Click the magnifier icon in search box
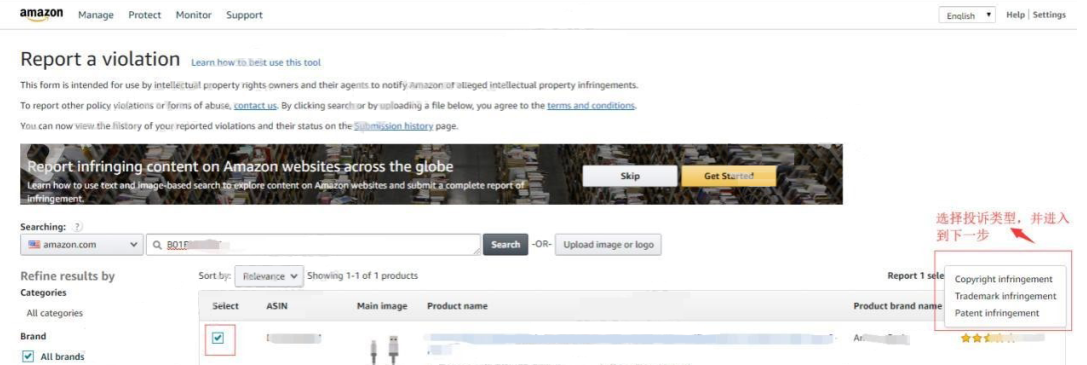 [157, 245]
